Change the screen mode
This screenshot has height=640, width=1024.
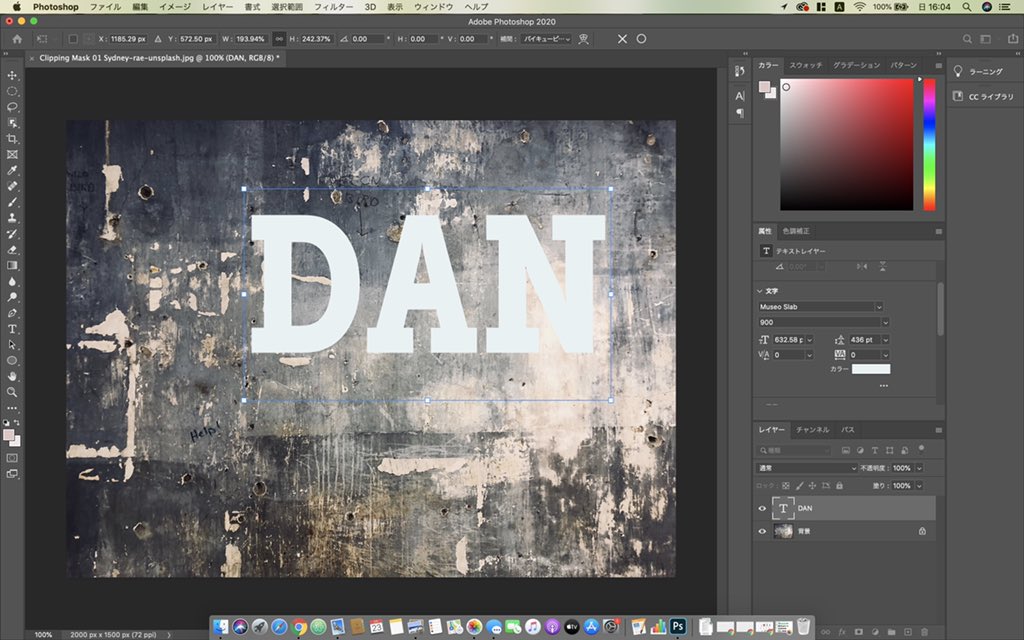point(12,474)
